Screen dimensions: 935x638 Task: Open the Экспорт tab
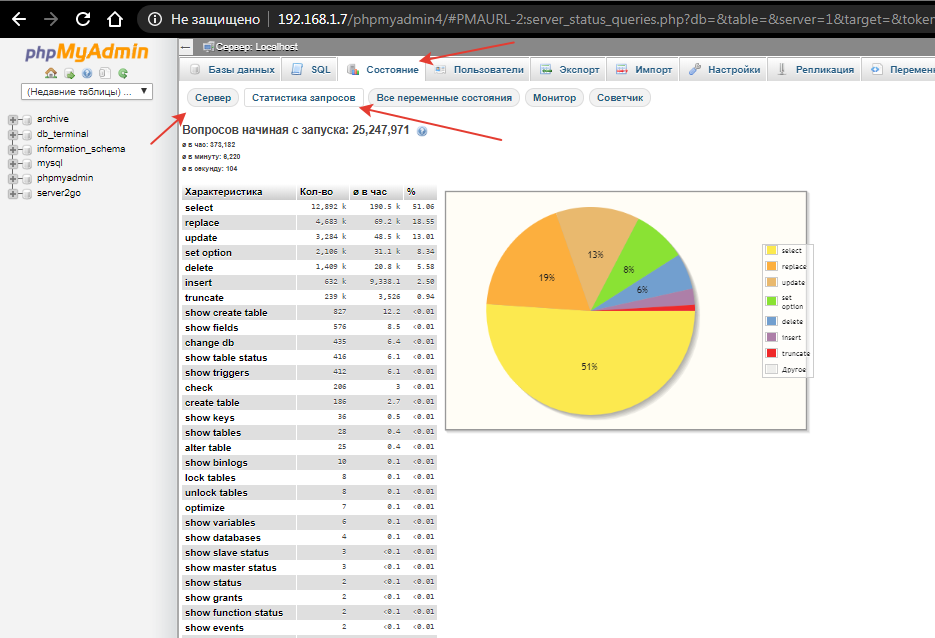568,70
